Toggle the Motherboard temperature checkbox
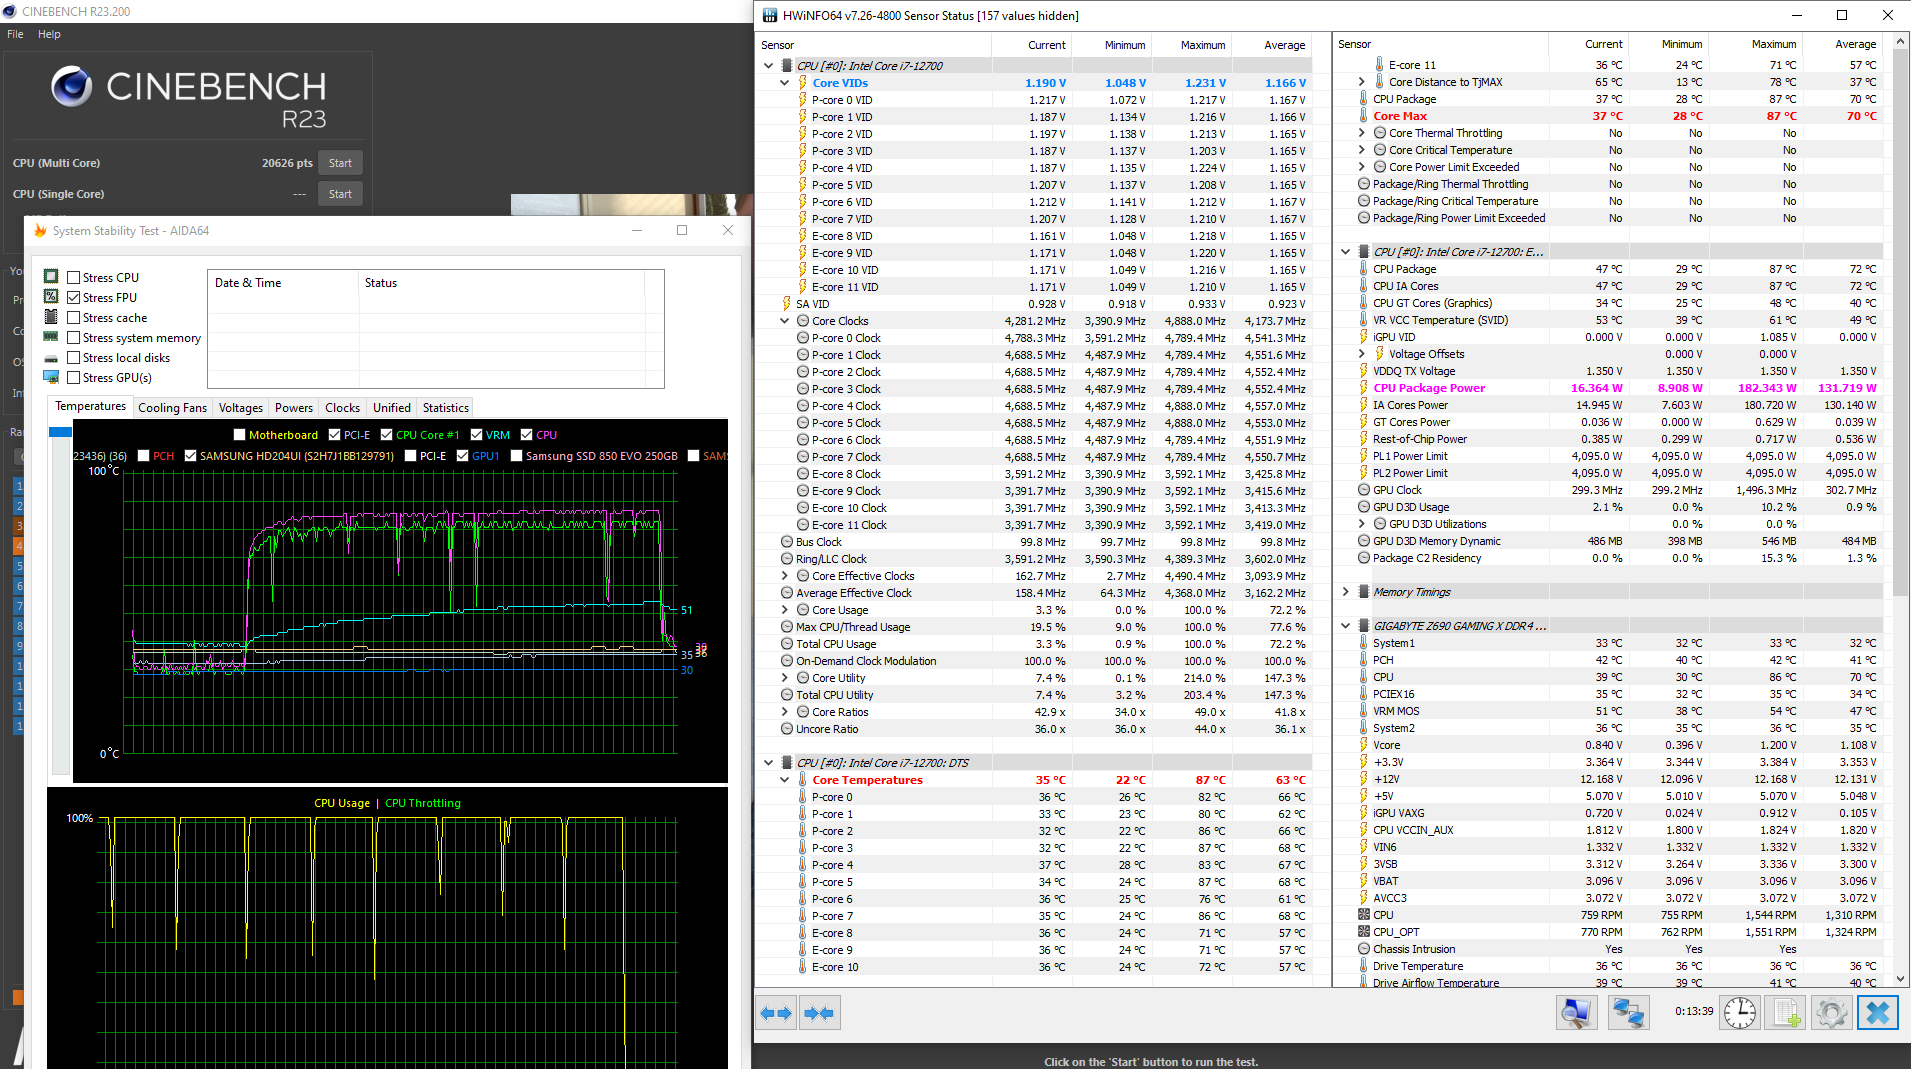The height and width of the screenshot is (1069, 1911). coord(239,435)
